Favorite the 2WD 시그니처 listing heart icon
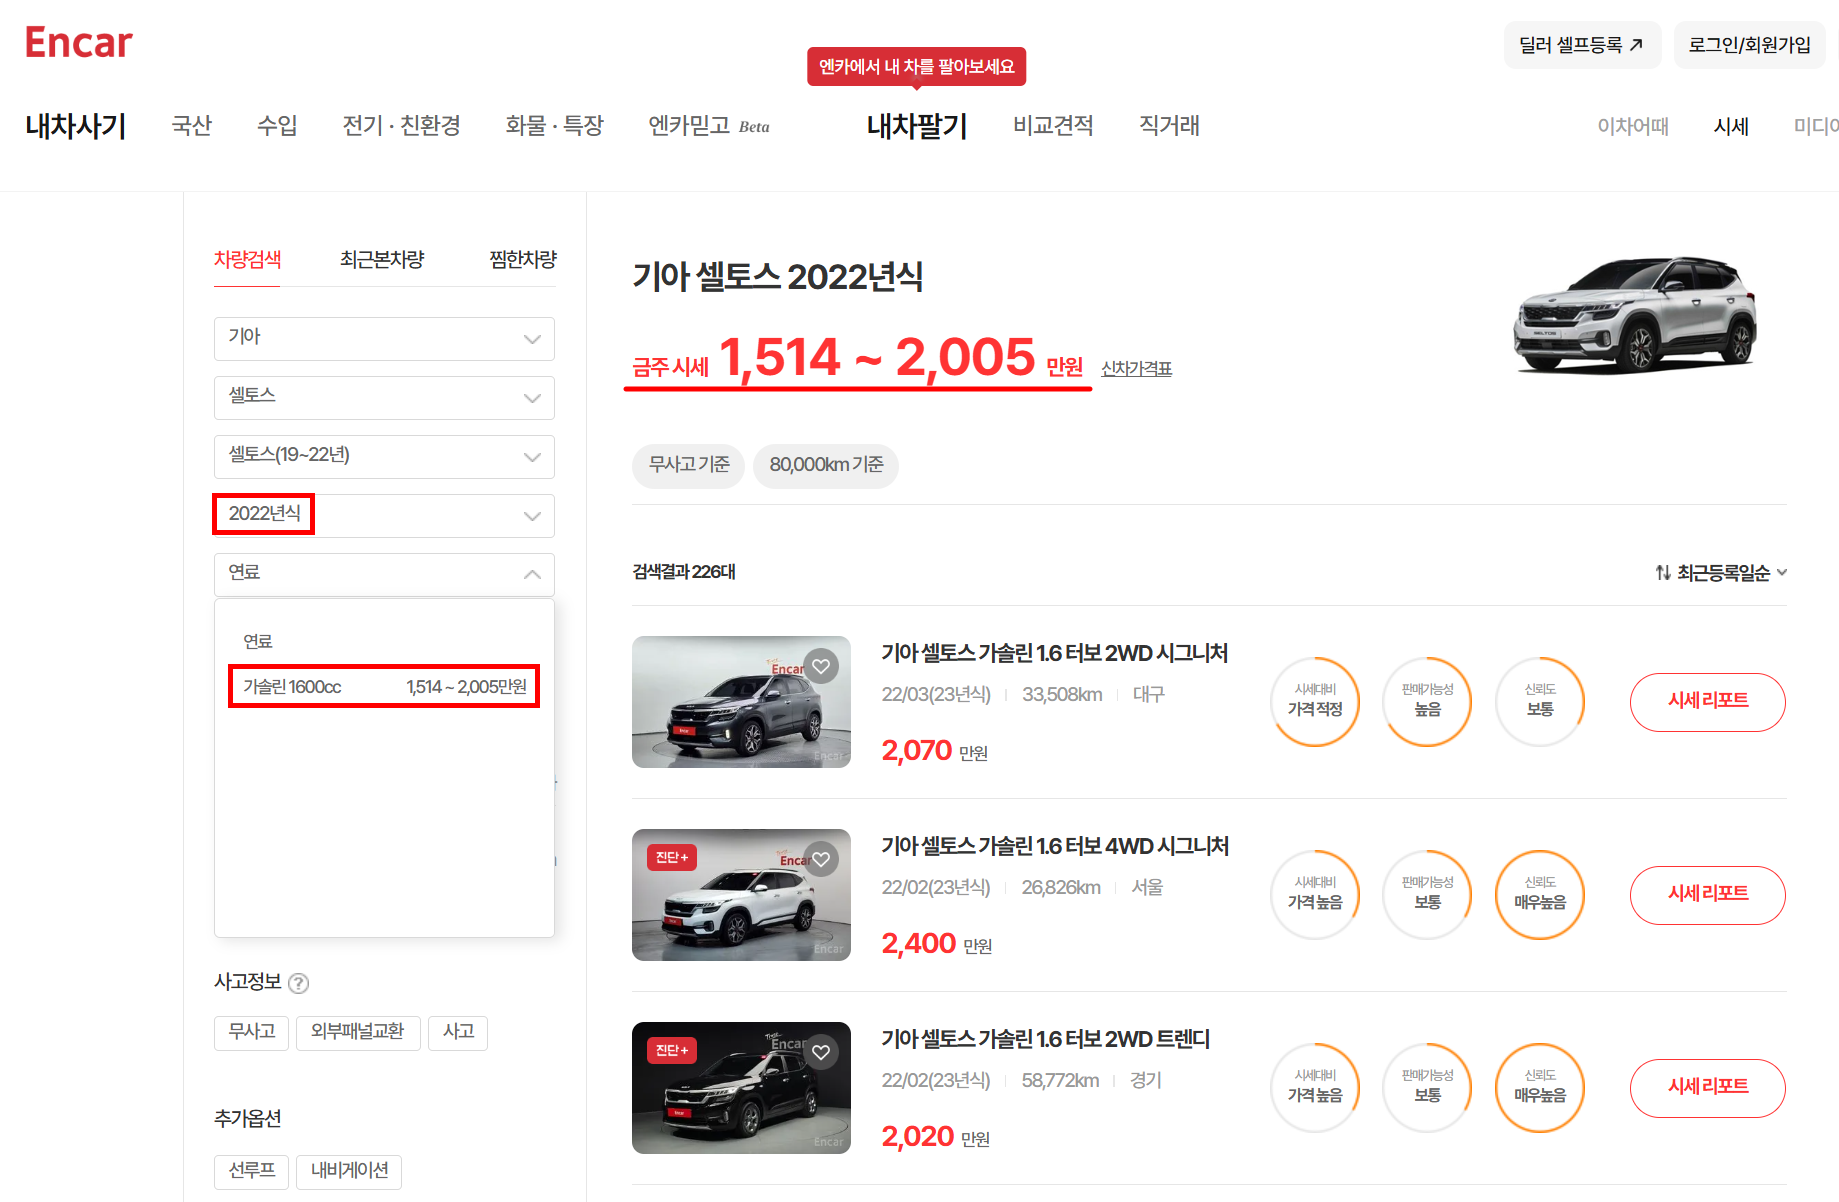The height and width of the screenshot is (1202, 1839). click(821, 666)
